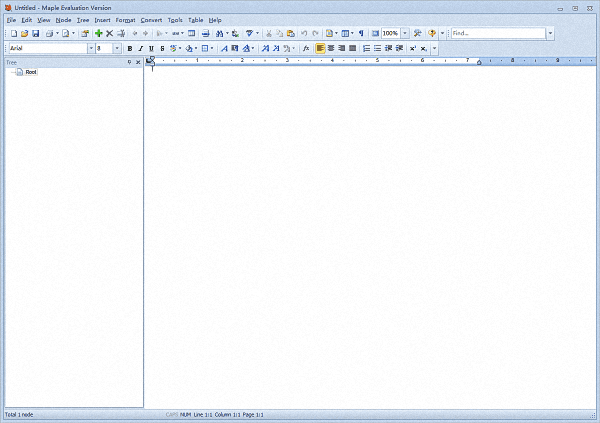The height and width of the screenshot is (423, 600).
Task: Toggle Underline formatting
Action: tap(151, 48)
